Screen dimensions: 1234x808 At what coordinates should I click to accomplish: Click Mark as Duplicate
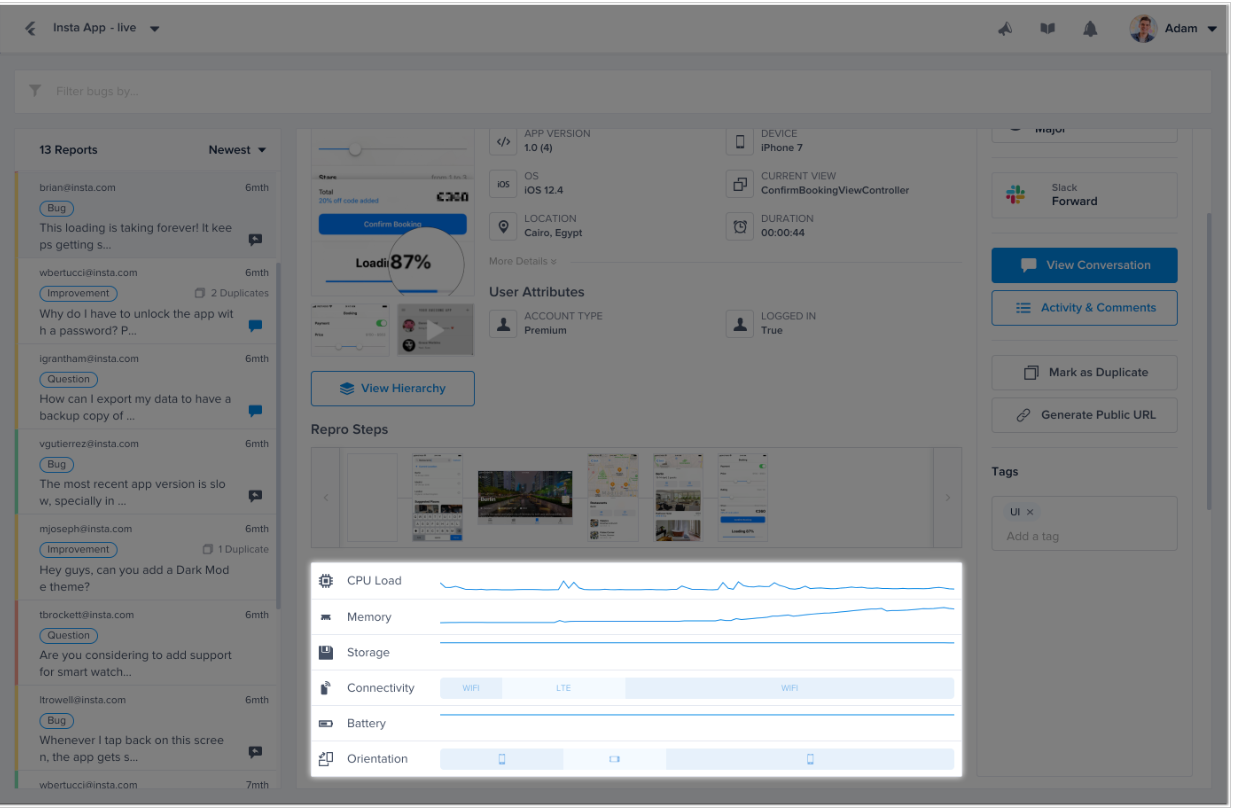1084,372
